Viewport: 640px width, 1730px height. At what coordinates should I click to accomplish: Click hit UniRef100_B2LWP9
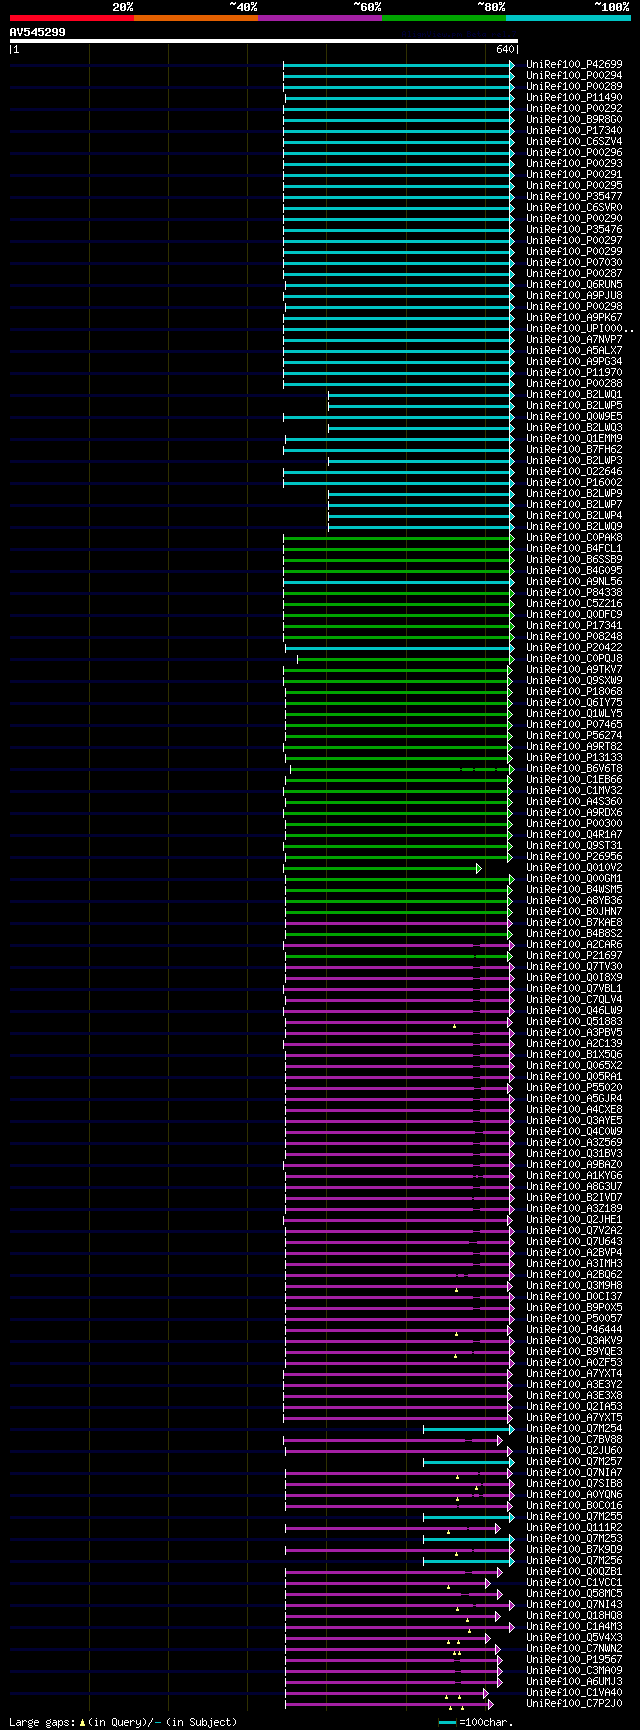pos(574,493)
